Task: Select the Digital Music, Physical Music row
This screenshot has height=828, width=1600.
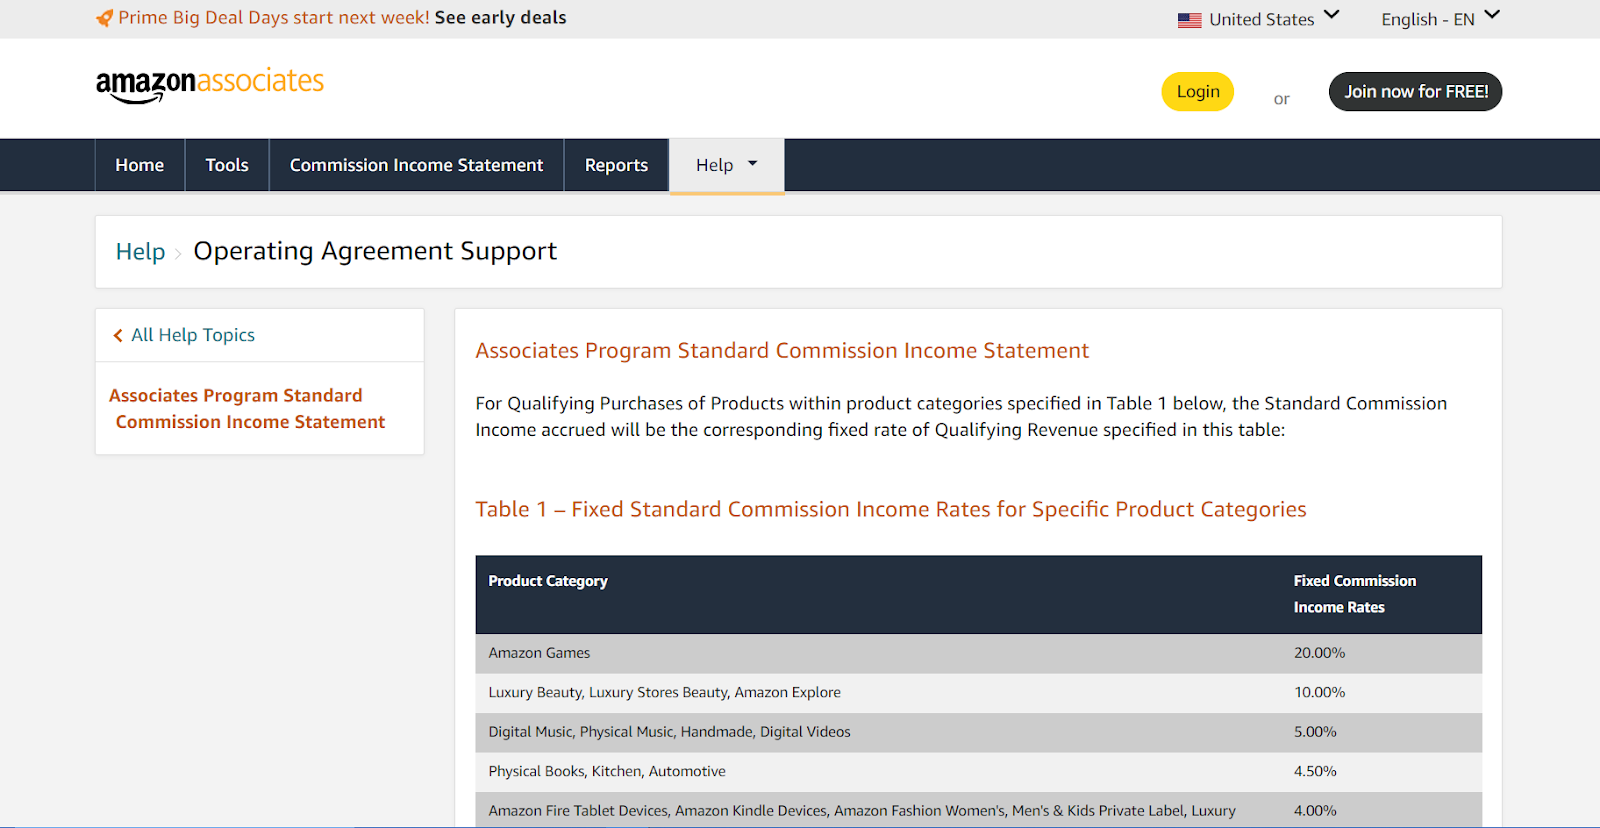Action: point(979,732)
